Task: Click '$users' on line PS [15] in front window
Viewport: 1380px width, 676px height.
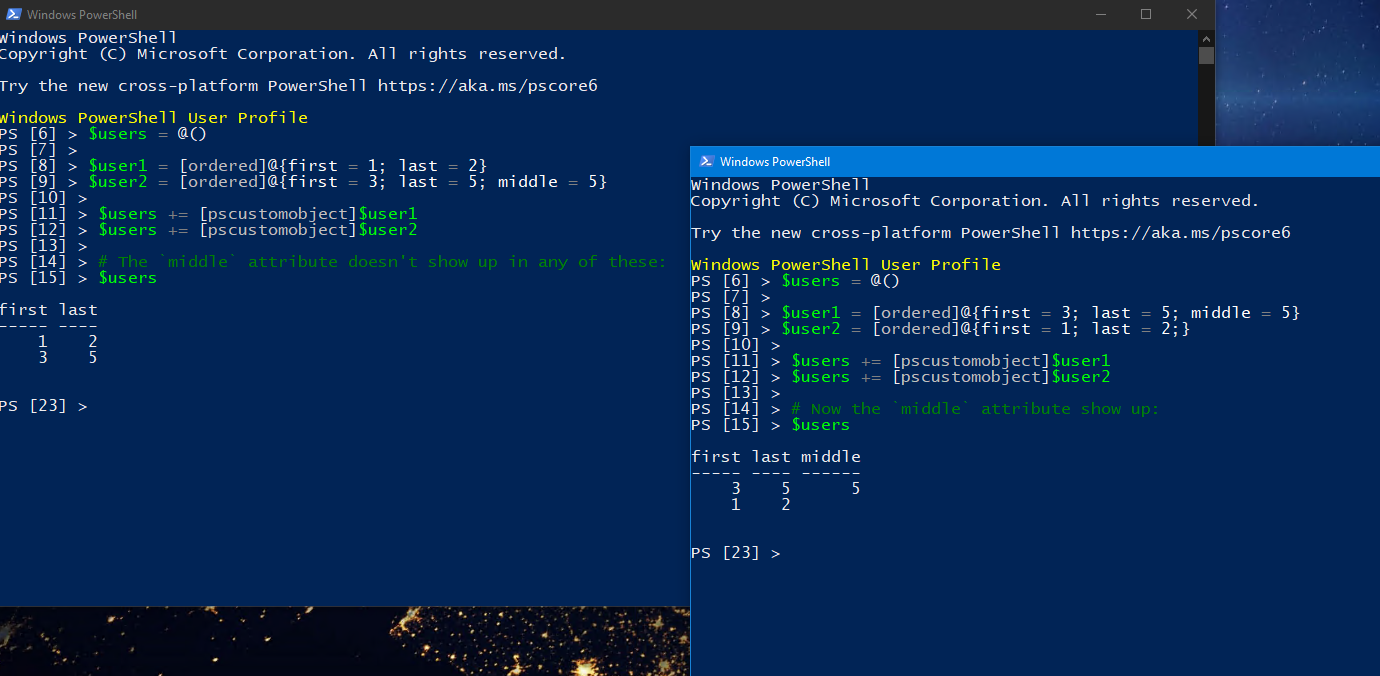Action: (x=821, y=425)
